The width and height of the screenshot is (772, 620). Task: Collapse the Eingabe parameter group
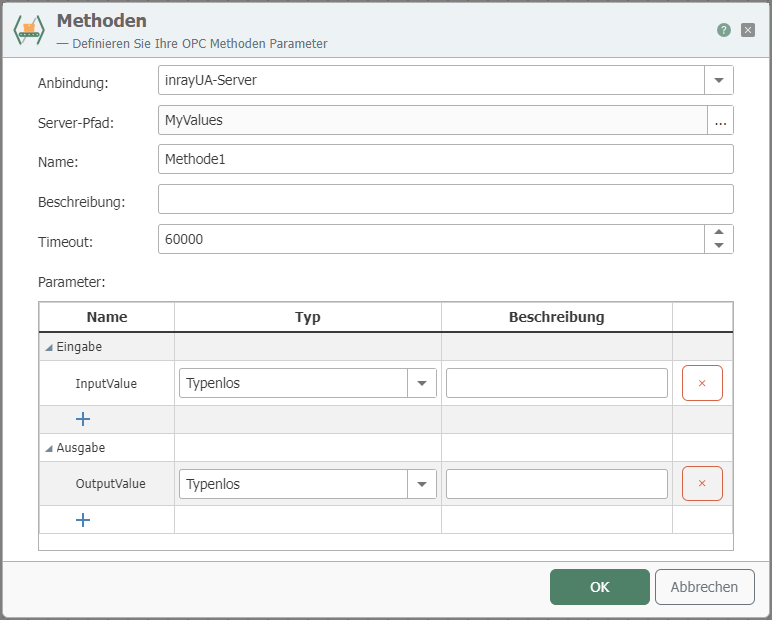click(49, 347)
